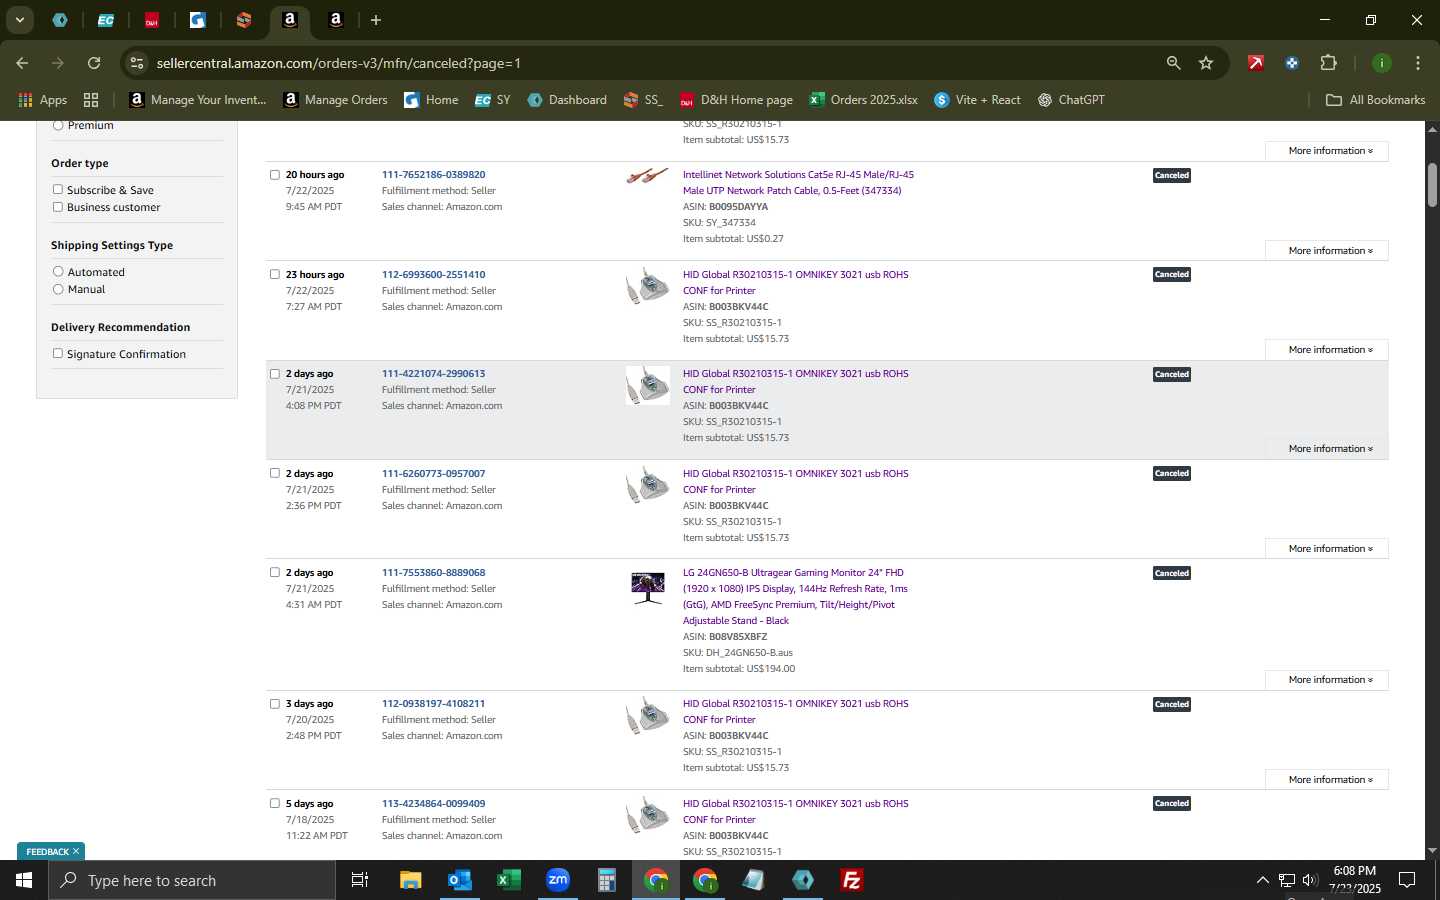Open FileZilla from the taskbar

coord(852,880)
